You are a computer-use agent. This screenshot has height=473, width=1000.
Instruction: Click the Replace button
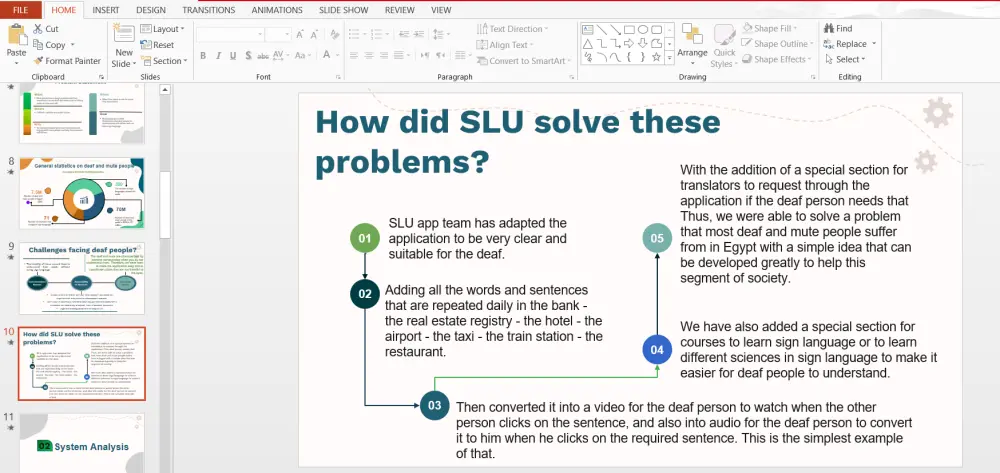point(849,43)
